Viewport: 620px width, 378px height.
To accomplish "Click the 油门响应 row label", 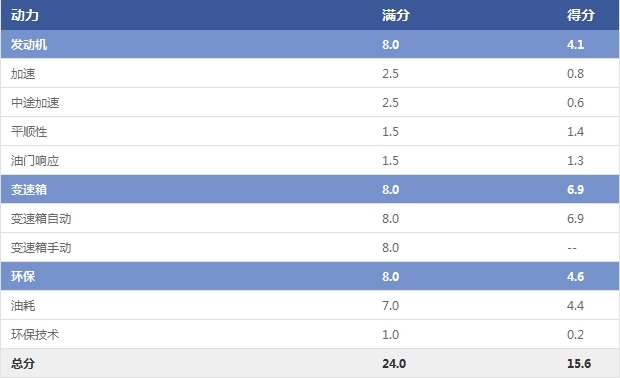I will (x=35, y=161).
